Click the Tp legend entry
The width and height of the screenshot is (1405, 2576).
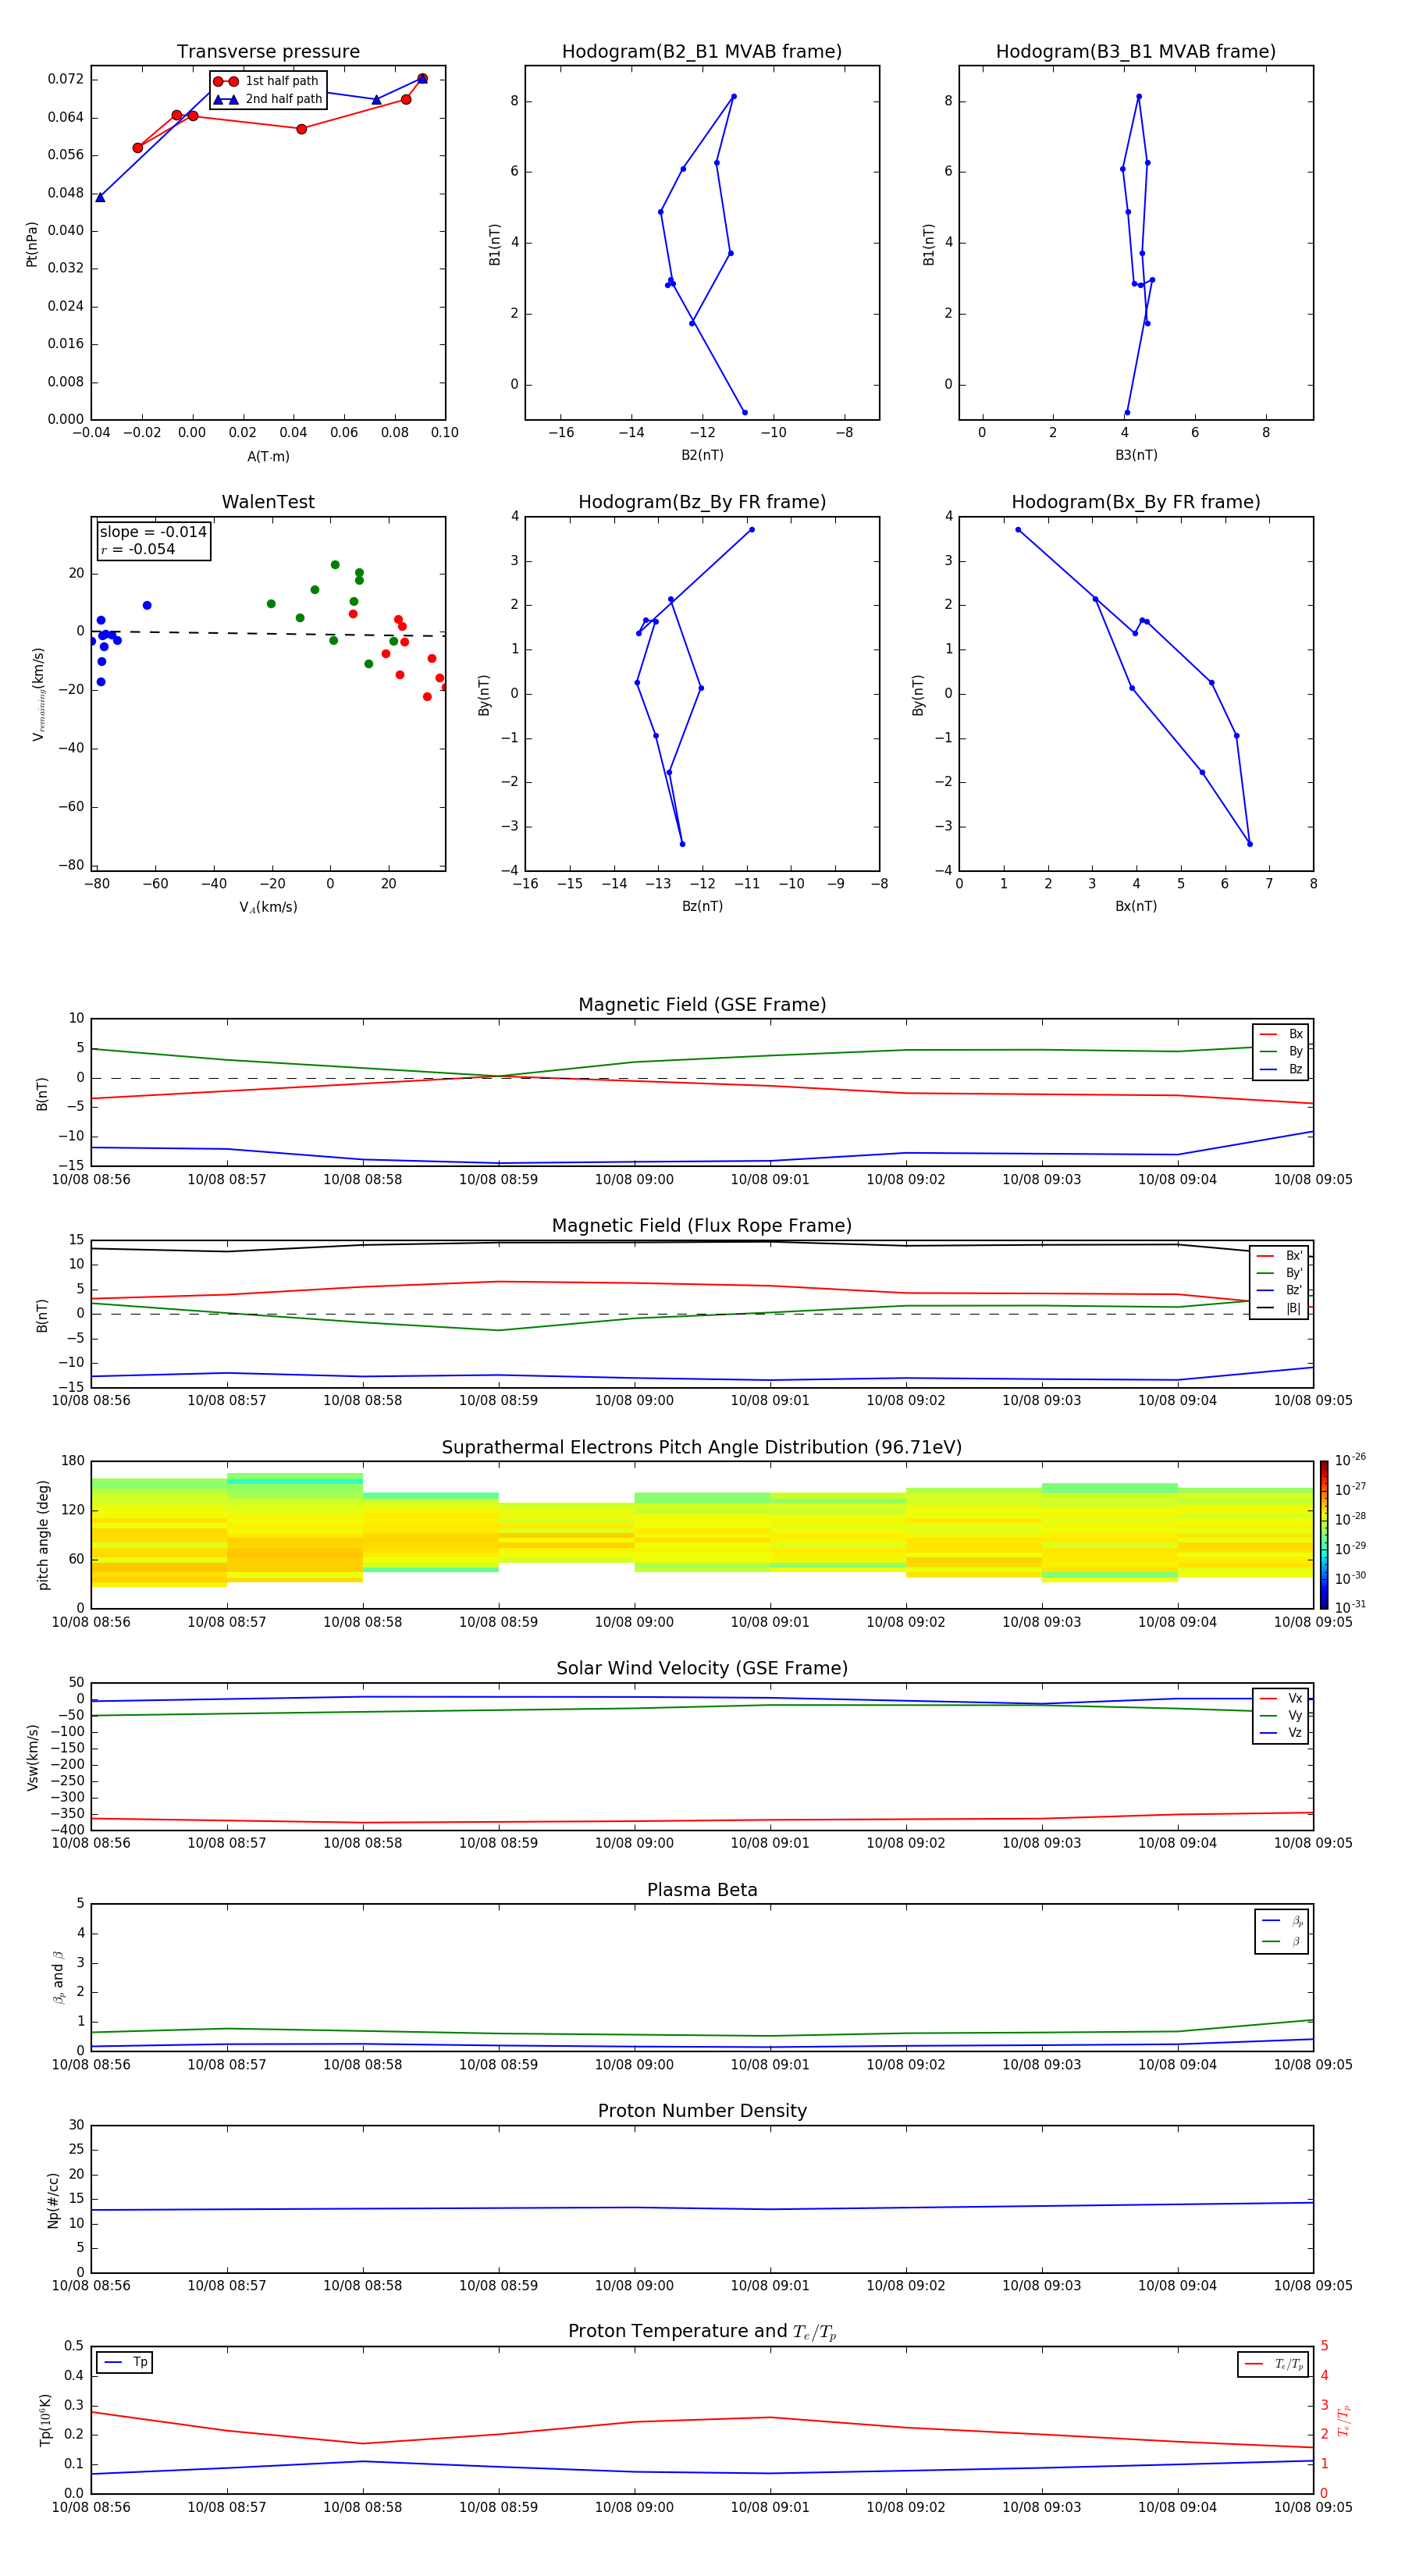pos(125,2362)
